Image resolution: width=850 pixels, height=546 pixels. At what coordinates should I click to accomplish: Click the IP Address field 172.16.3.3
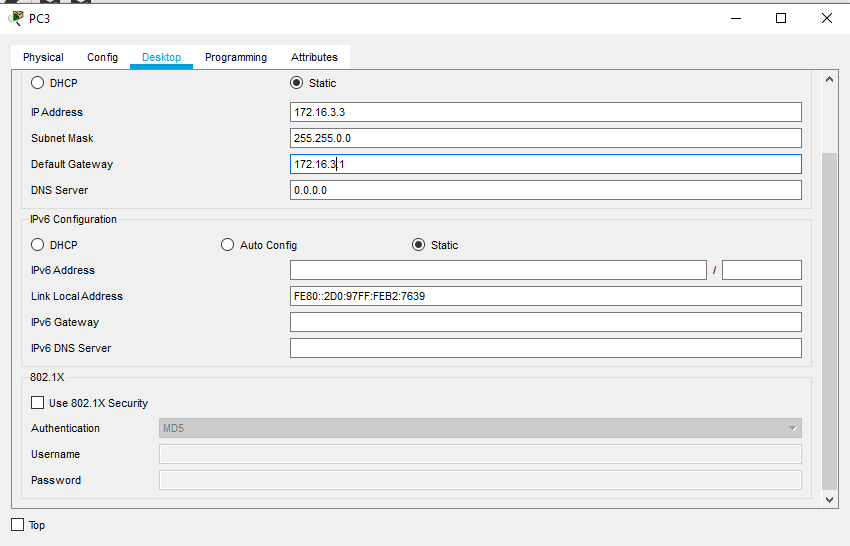[545, 112]
